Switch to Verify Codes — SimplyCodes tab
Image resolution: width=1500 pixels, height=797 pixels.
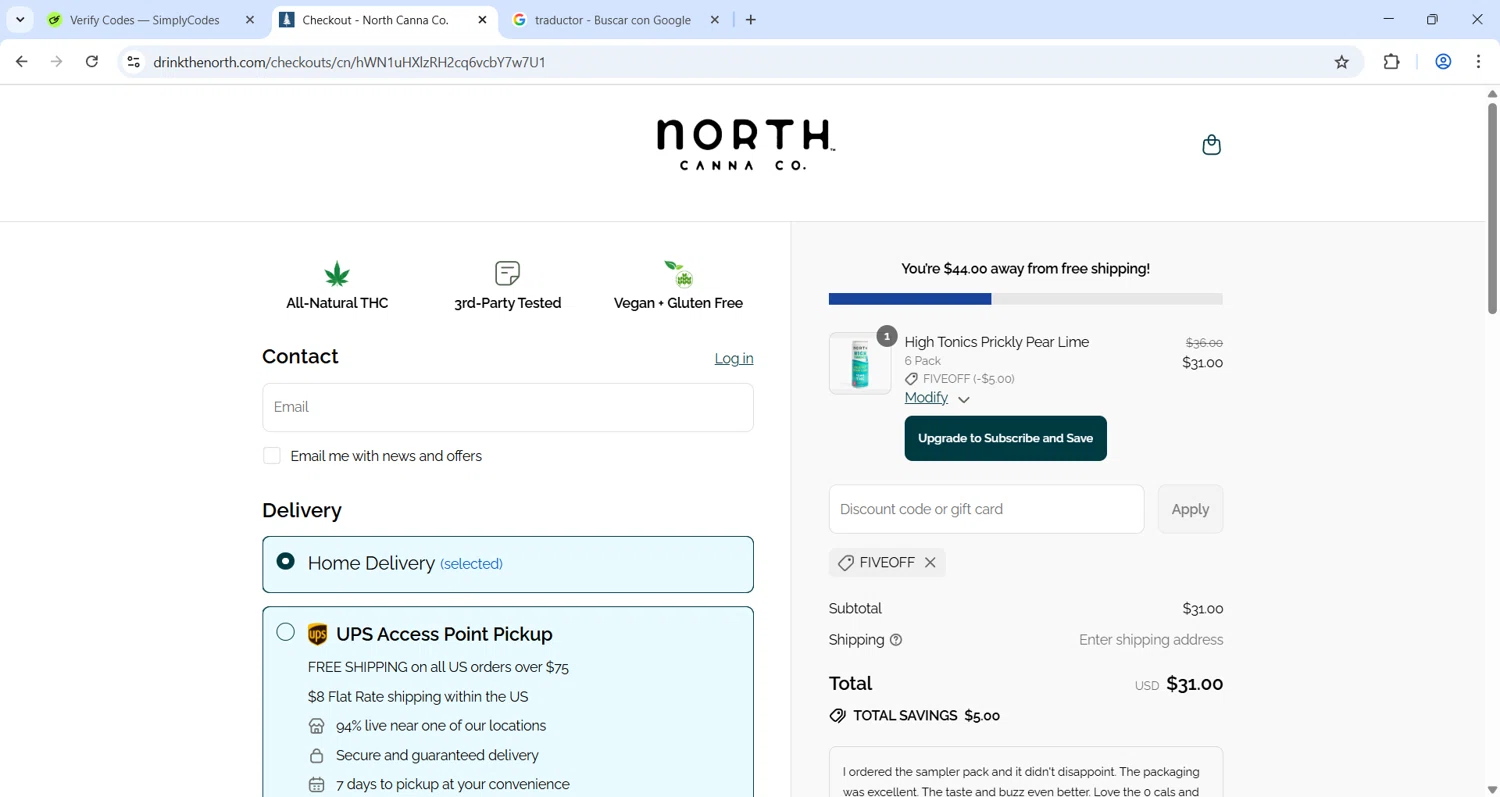point(153,20)
